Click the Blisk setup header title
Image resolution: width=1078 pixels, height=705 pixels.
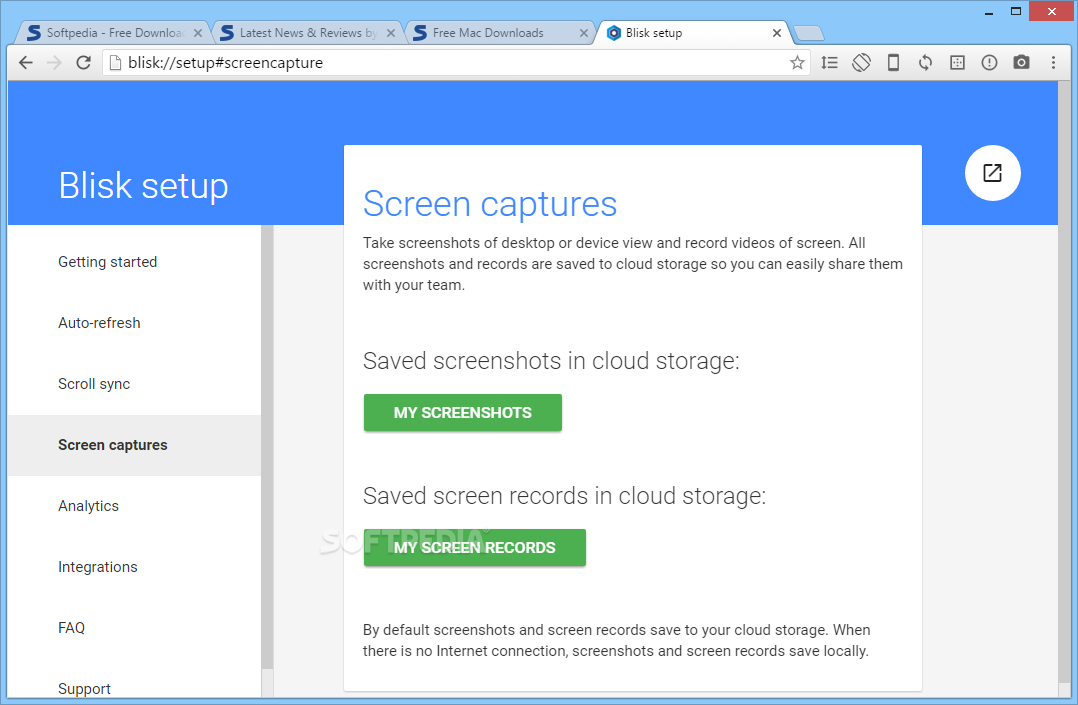(x=143, y=186)
